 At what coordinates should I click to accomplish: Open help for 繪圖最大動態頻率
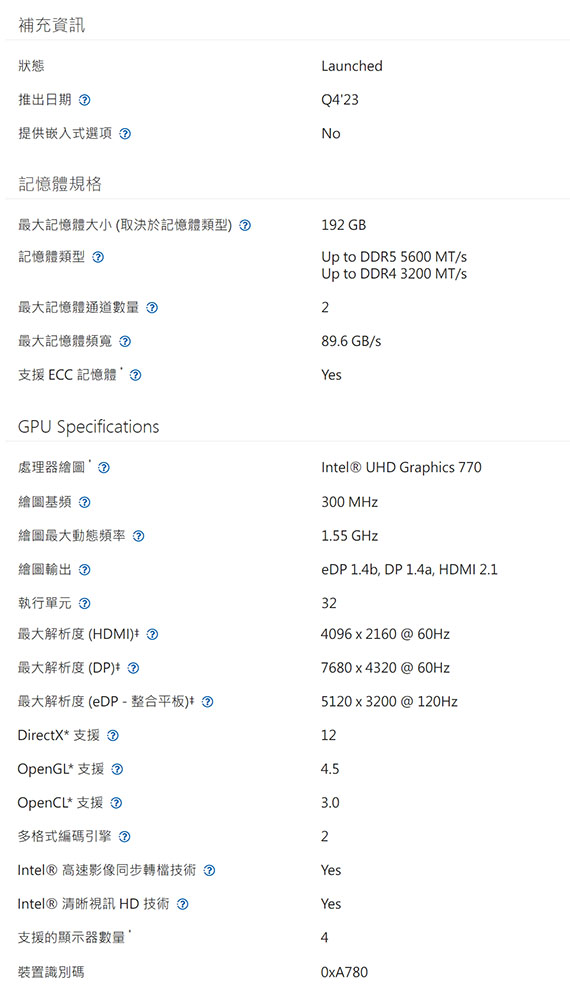pyautogui.click(x=138, y=536)
